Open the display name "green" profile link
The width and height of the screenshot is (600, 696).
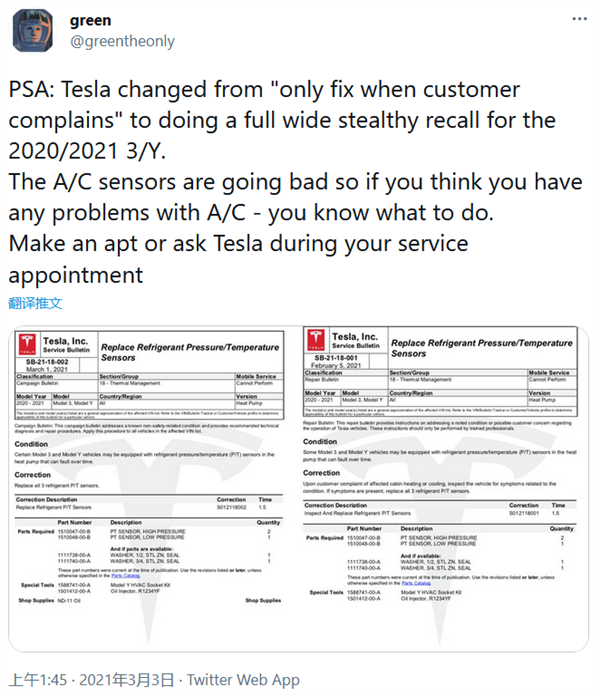(x=91, y=20)
